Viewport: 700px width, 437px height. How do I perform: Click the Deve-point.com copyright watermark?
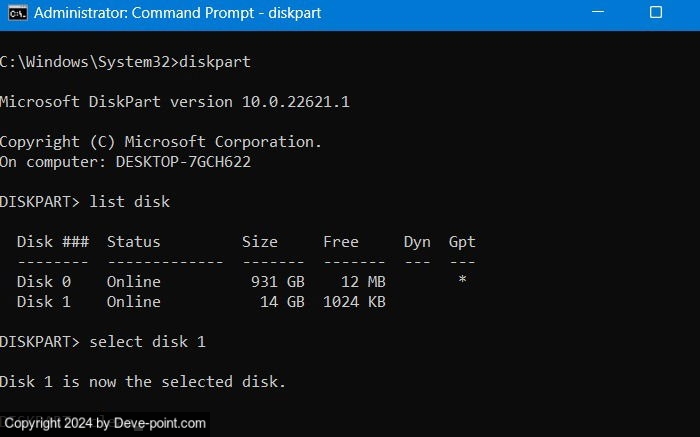105,424
